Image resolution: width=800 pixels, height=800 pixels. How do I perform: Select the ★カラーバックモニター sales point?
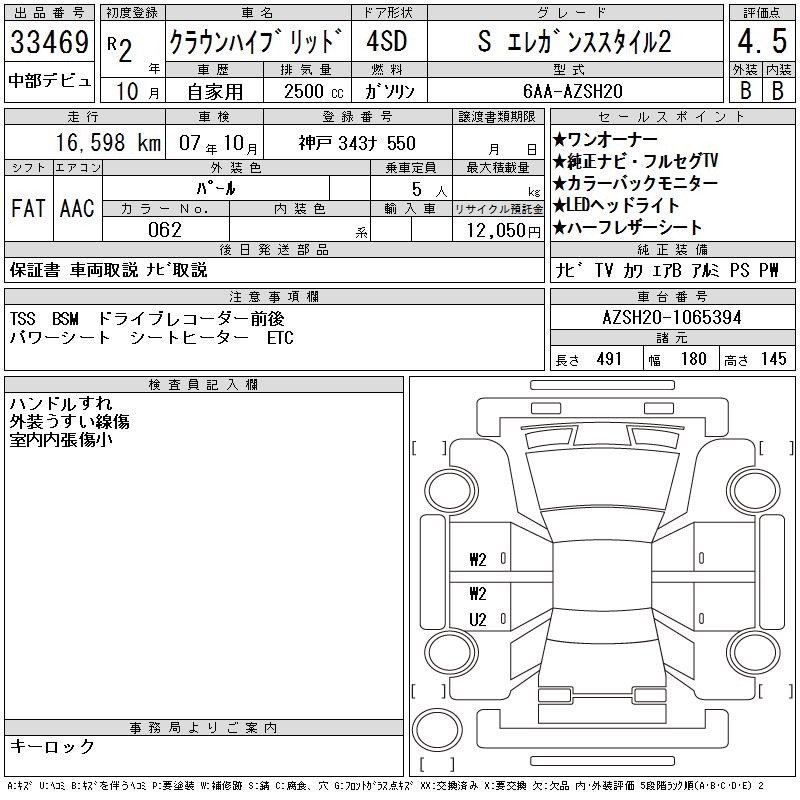point(635,183)
